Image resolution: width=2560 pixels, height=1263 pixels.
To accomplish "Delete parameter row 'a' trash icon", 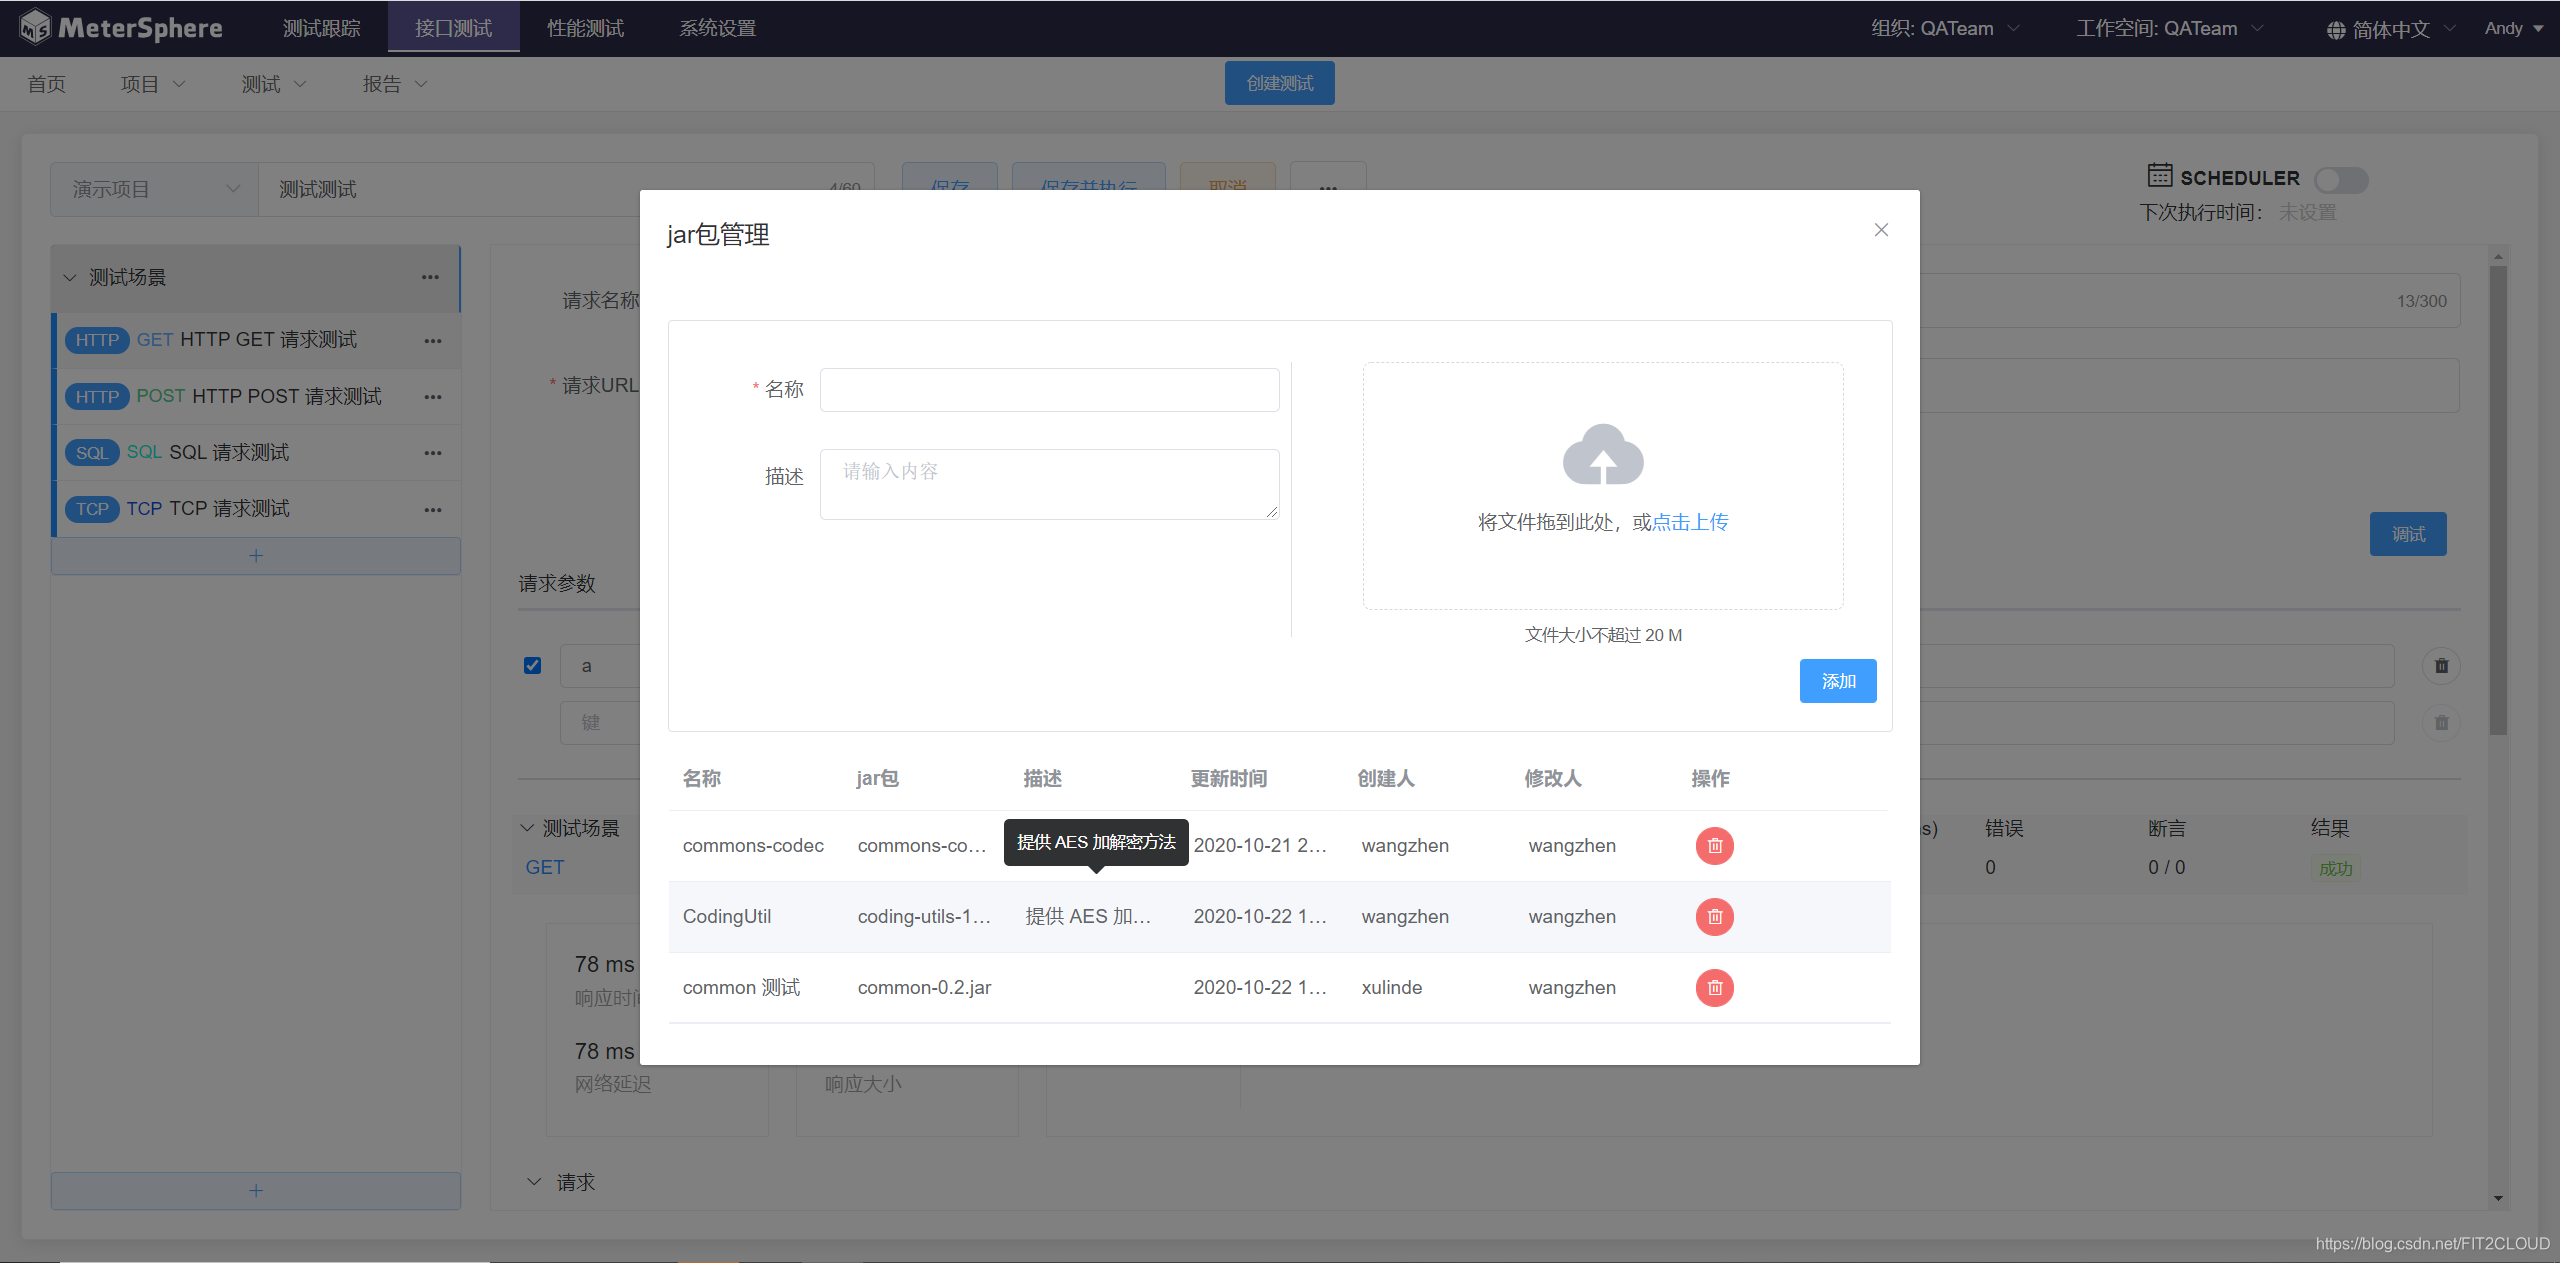I will [2441, 666].
